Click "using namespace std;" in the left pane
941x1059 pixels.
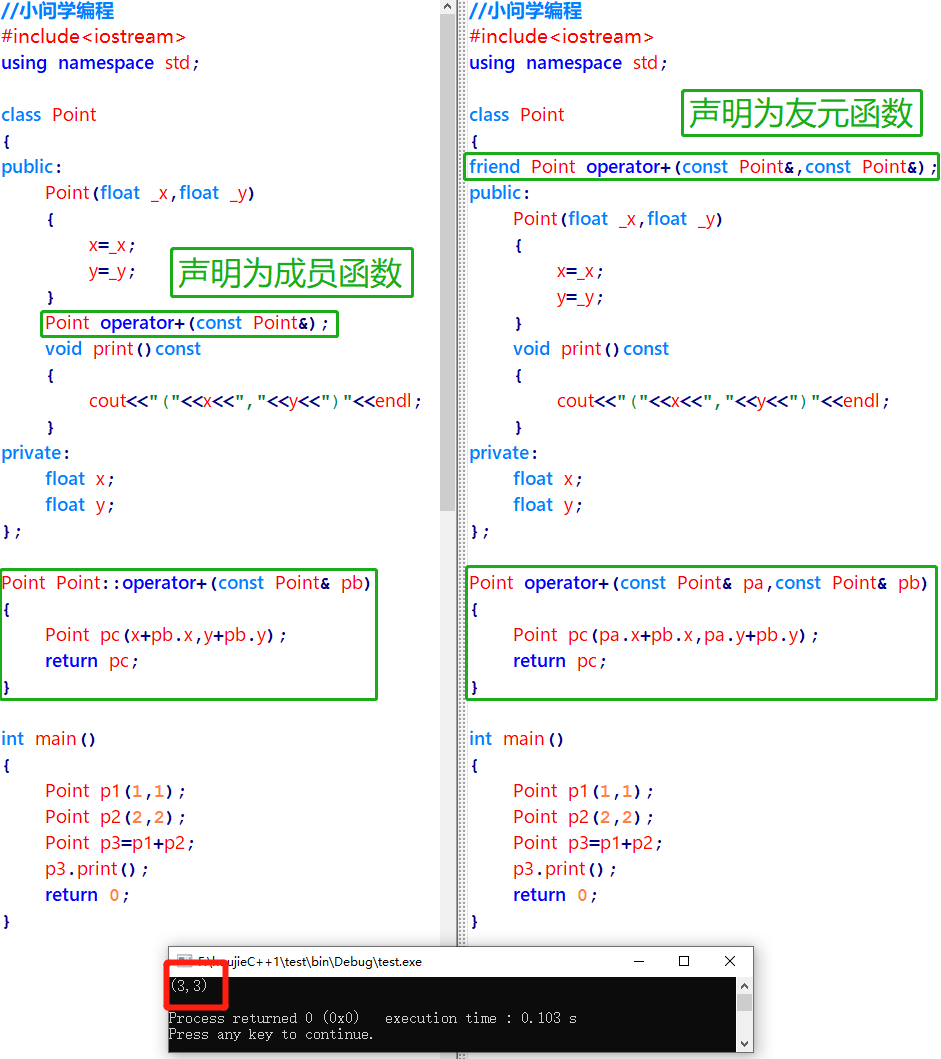100,63
